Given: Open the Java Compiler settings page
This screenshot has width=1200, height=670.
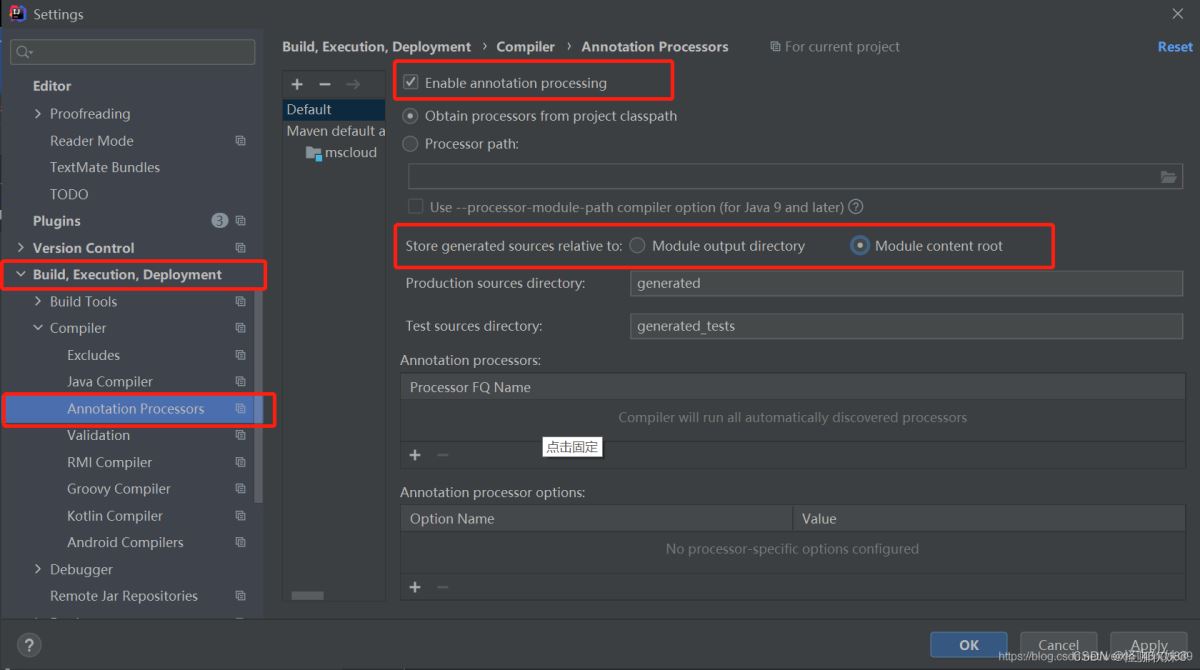Looking at the screenshot, I should coord(110,382).
